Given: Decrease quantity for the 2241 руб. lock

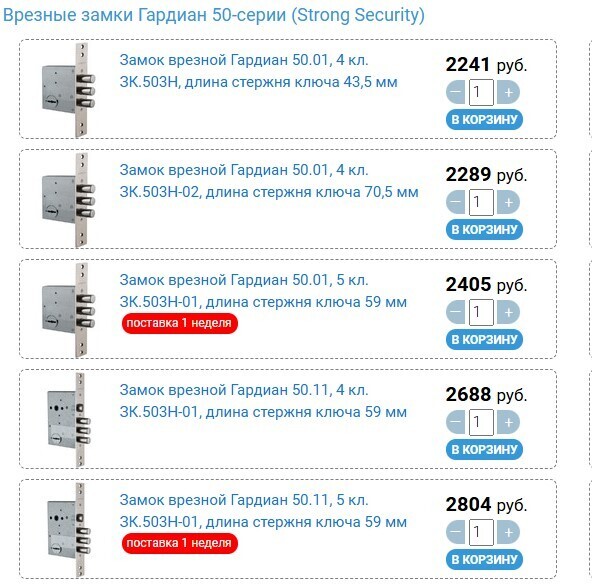Looking at the screenshot, I should click(x=455, y=92).
